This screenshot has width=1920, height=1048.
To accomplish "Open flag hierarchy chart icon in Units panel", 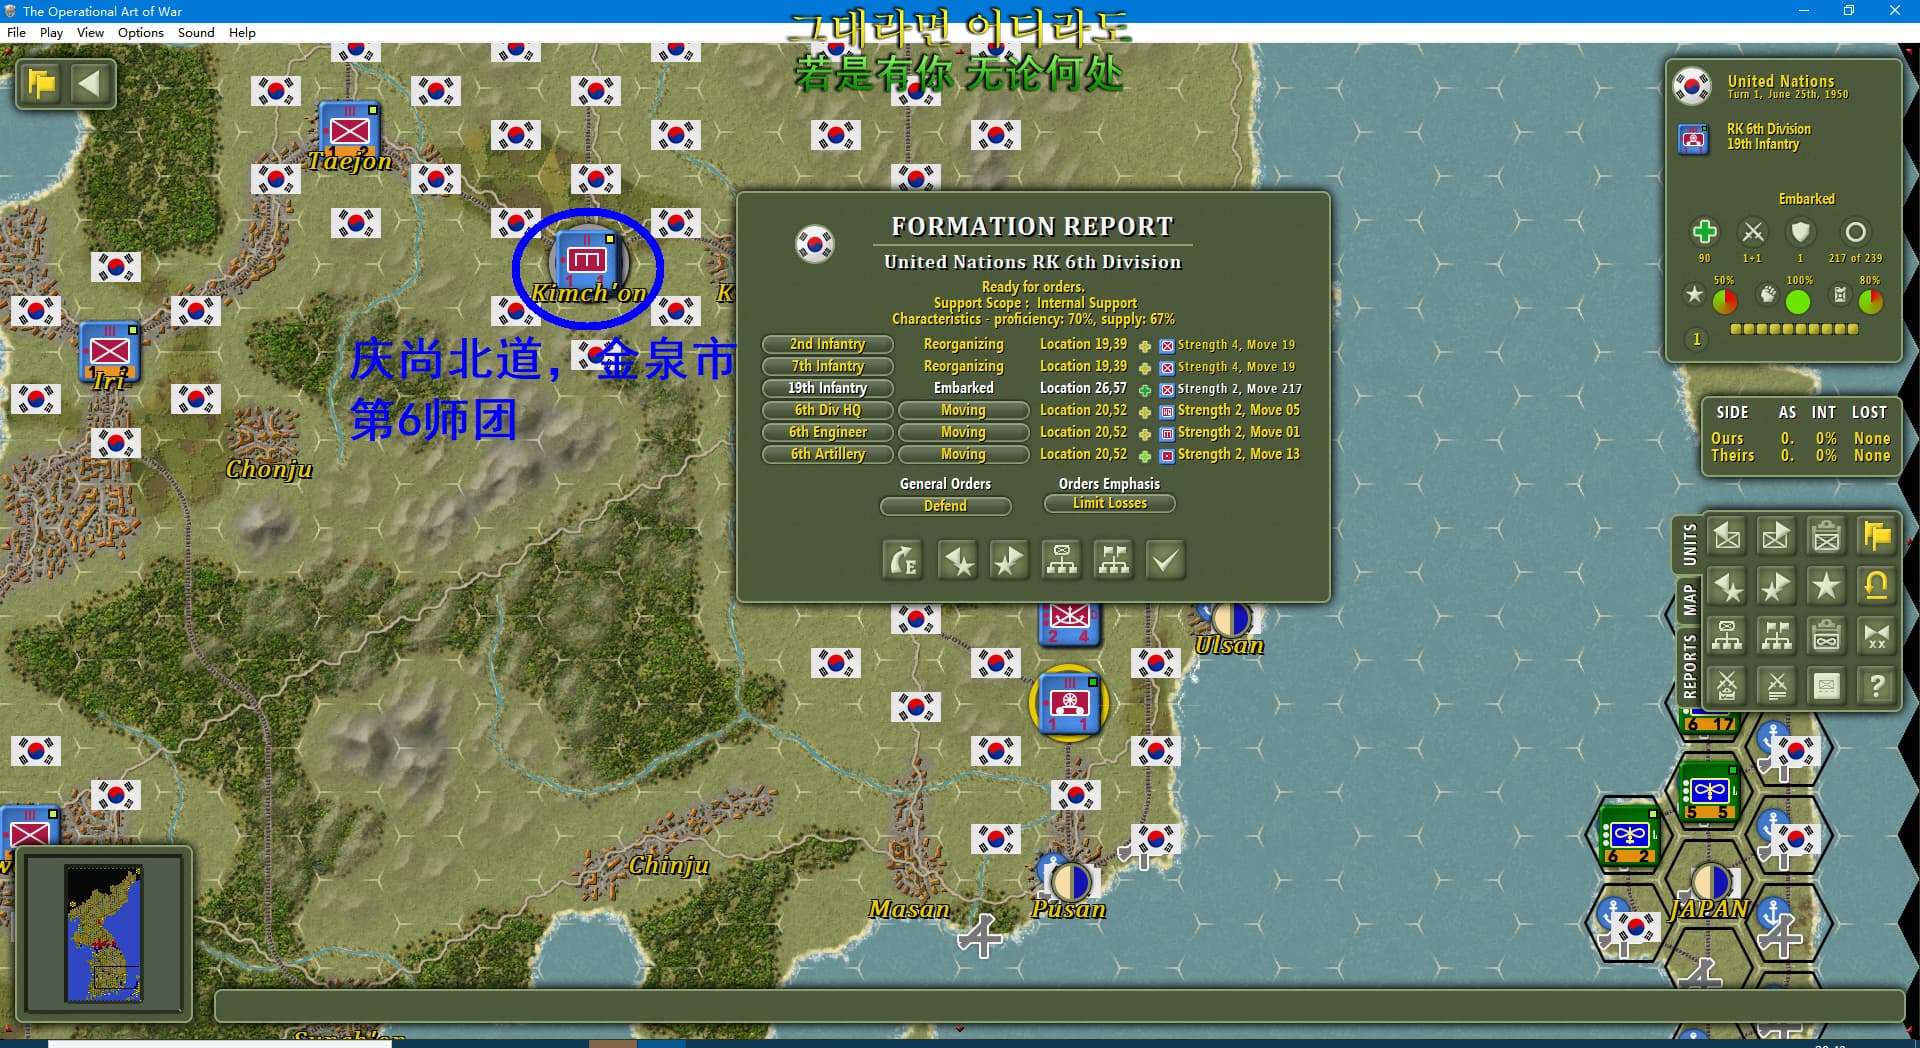I will click(x=1776, y=636).
